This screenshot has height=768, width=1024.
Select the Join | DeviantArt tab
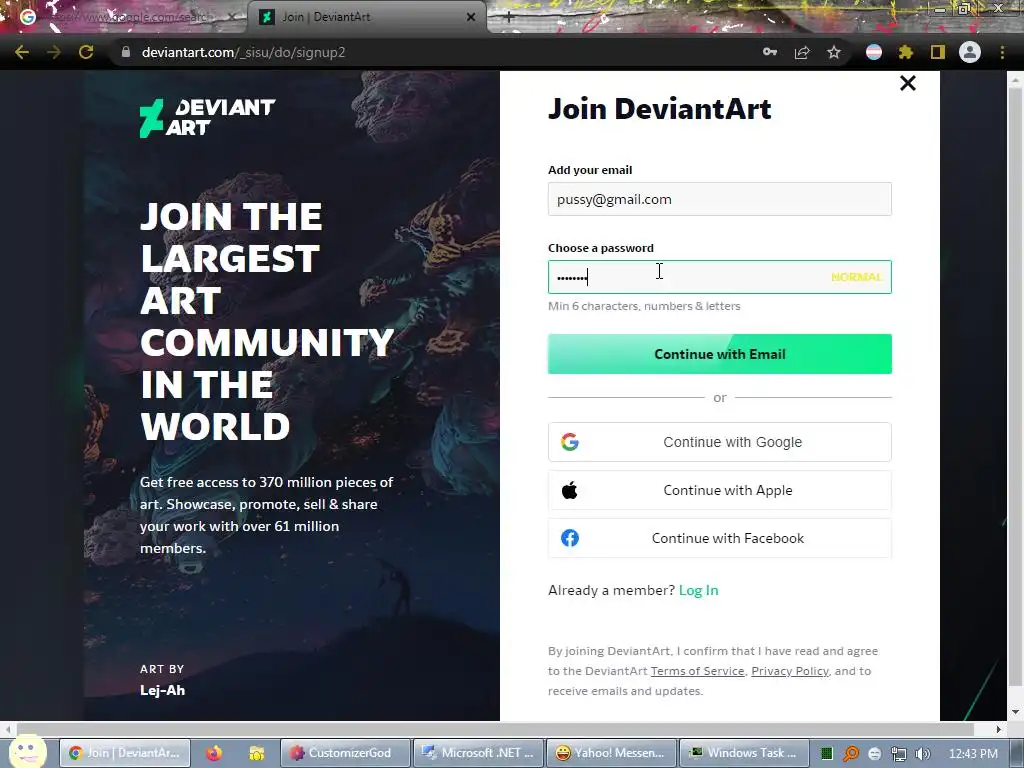coord(366,17)
